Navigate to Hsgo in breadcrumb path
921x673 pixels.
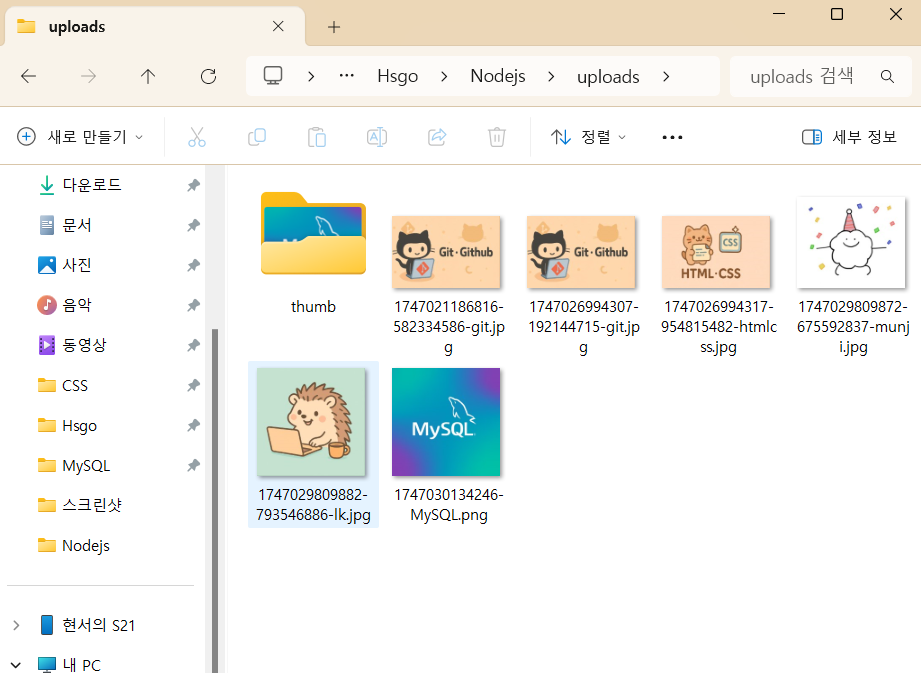tap(398, 76)
